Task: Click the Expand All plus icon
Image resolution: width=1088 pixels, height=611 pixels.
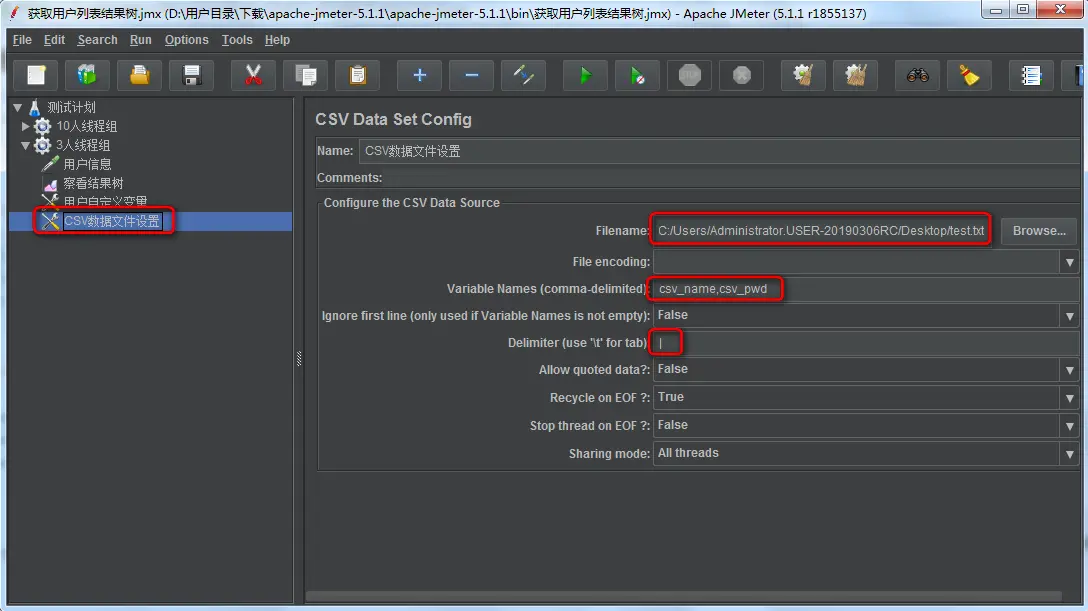Action: point(419,75)
